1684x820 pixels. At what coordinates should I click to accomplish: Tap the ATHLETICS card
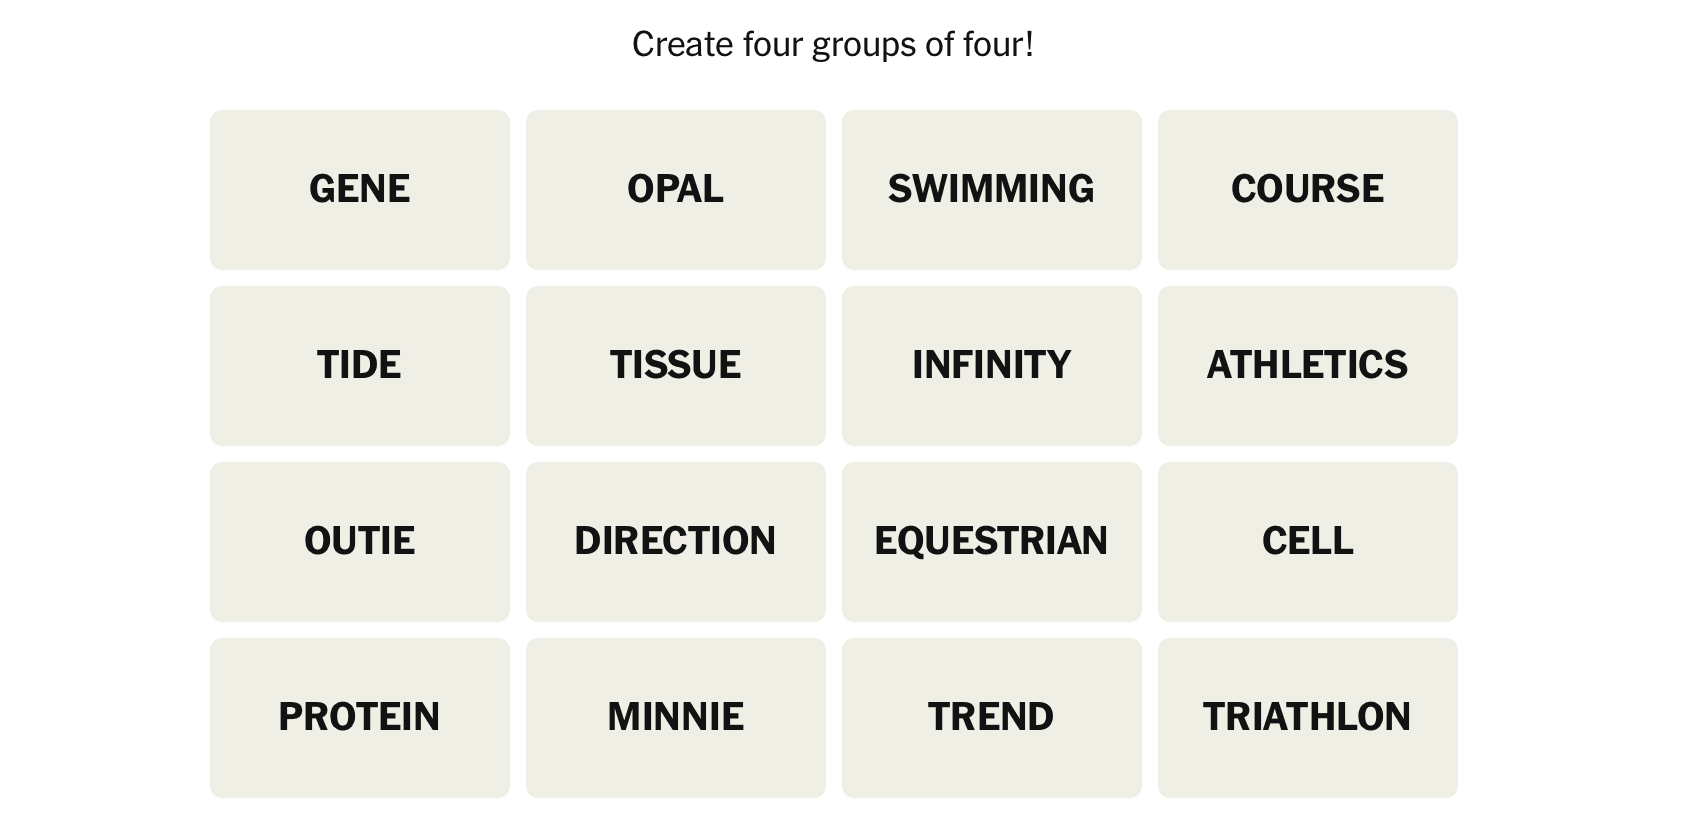pos(1307,365)
